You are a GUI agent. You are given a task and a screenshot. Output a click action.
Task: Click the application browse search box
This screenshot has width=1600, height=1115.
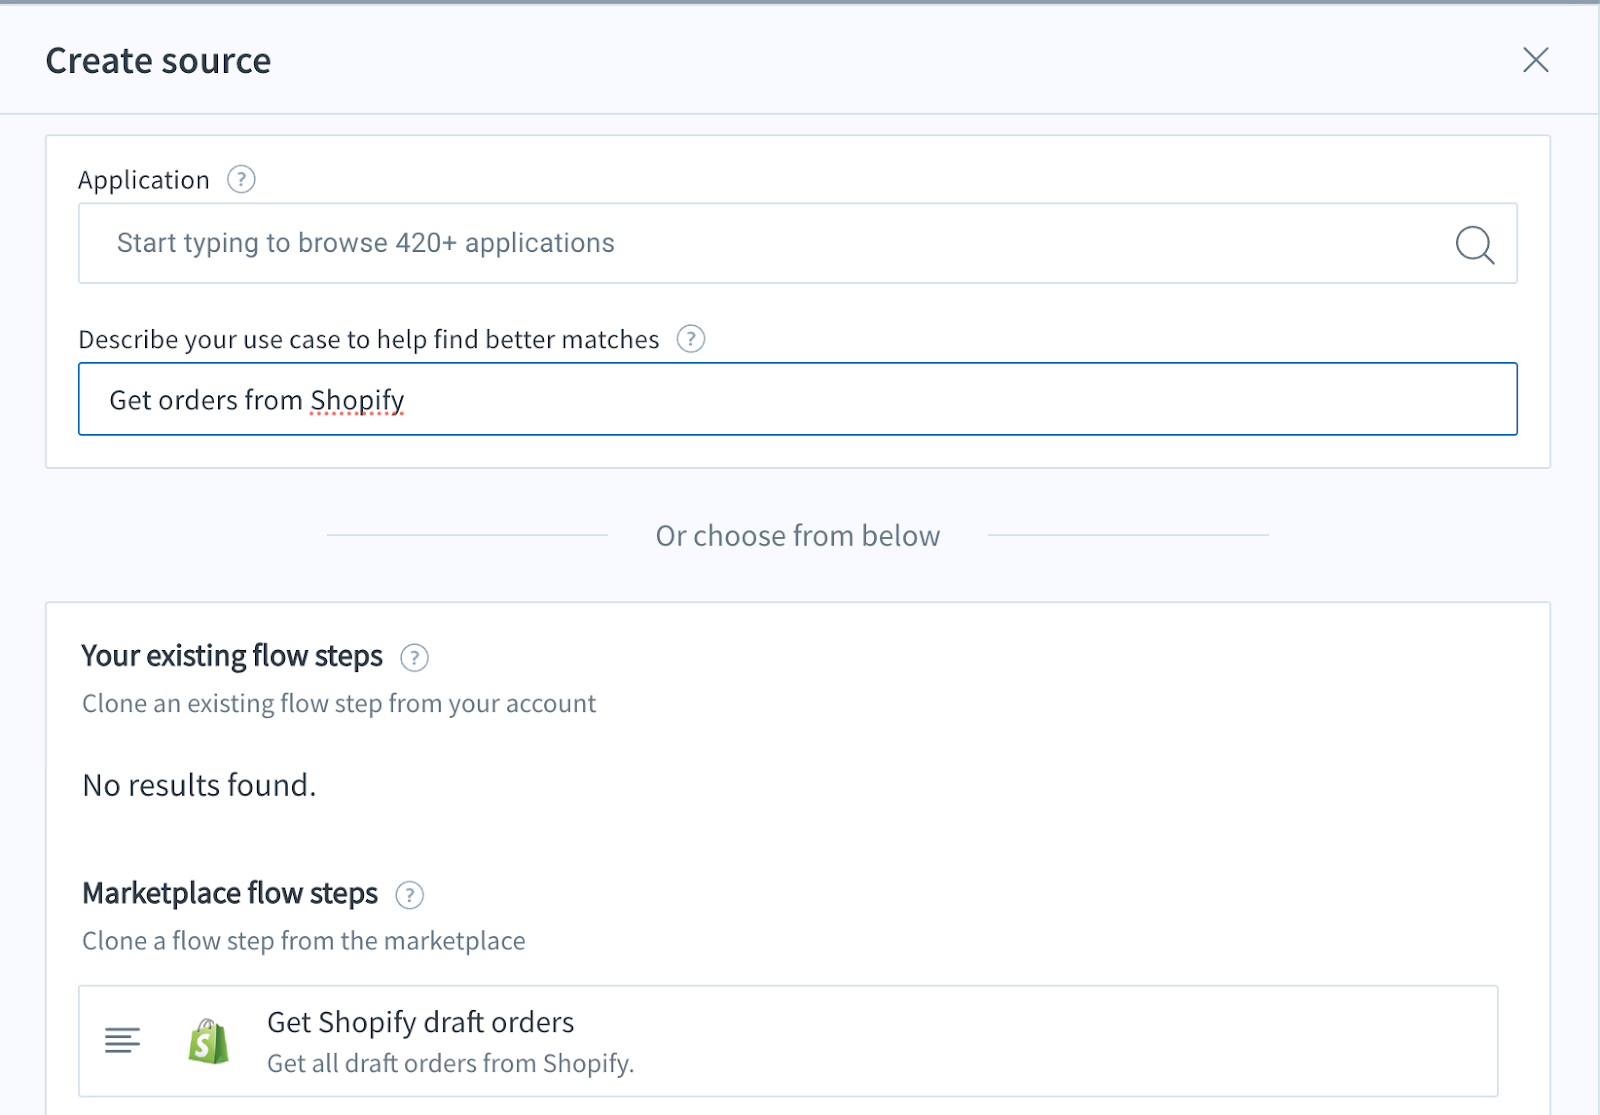coord(700,243)
